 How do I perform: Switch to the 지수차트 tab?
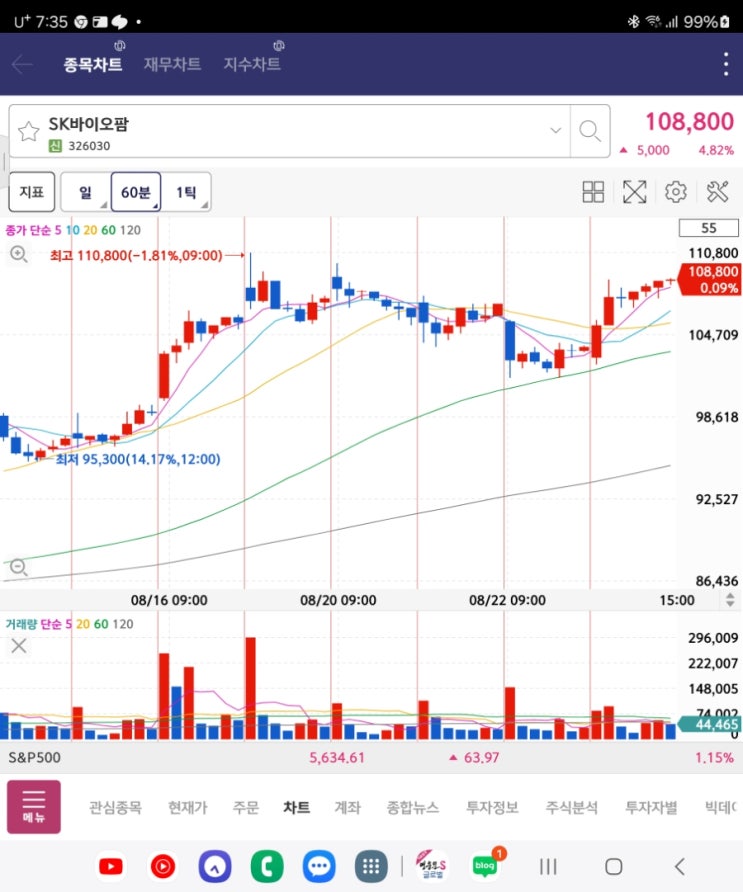click(x=252, y=64)
